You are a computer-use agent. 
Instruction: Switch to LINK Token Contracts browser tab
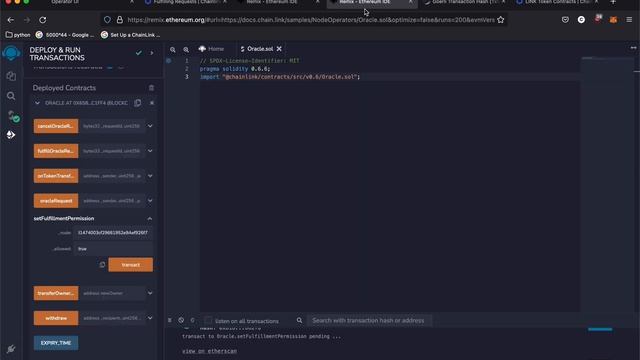coord(557,2)
